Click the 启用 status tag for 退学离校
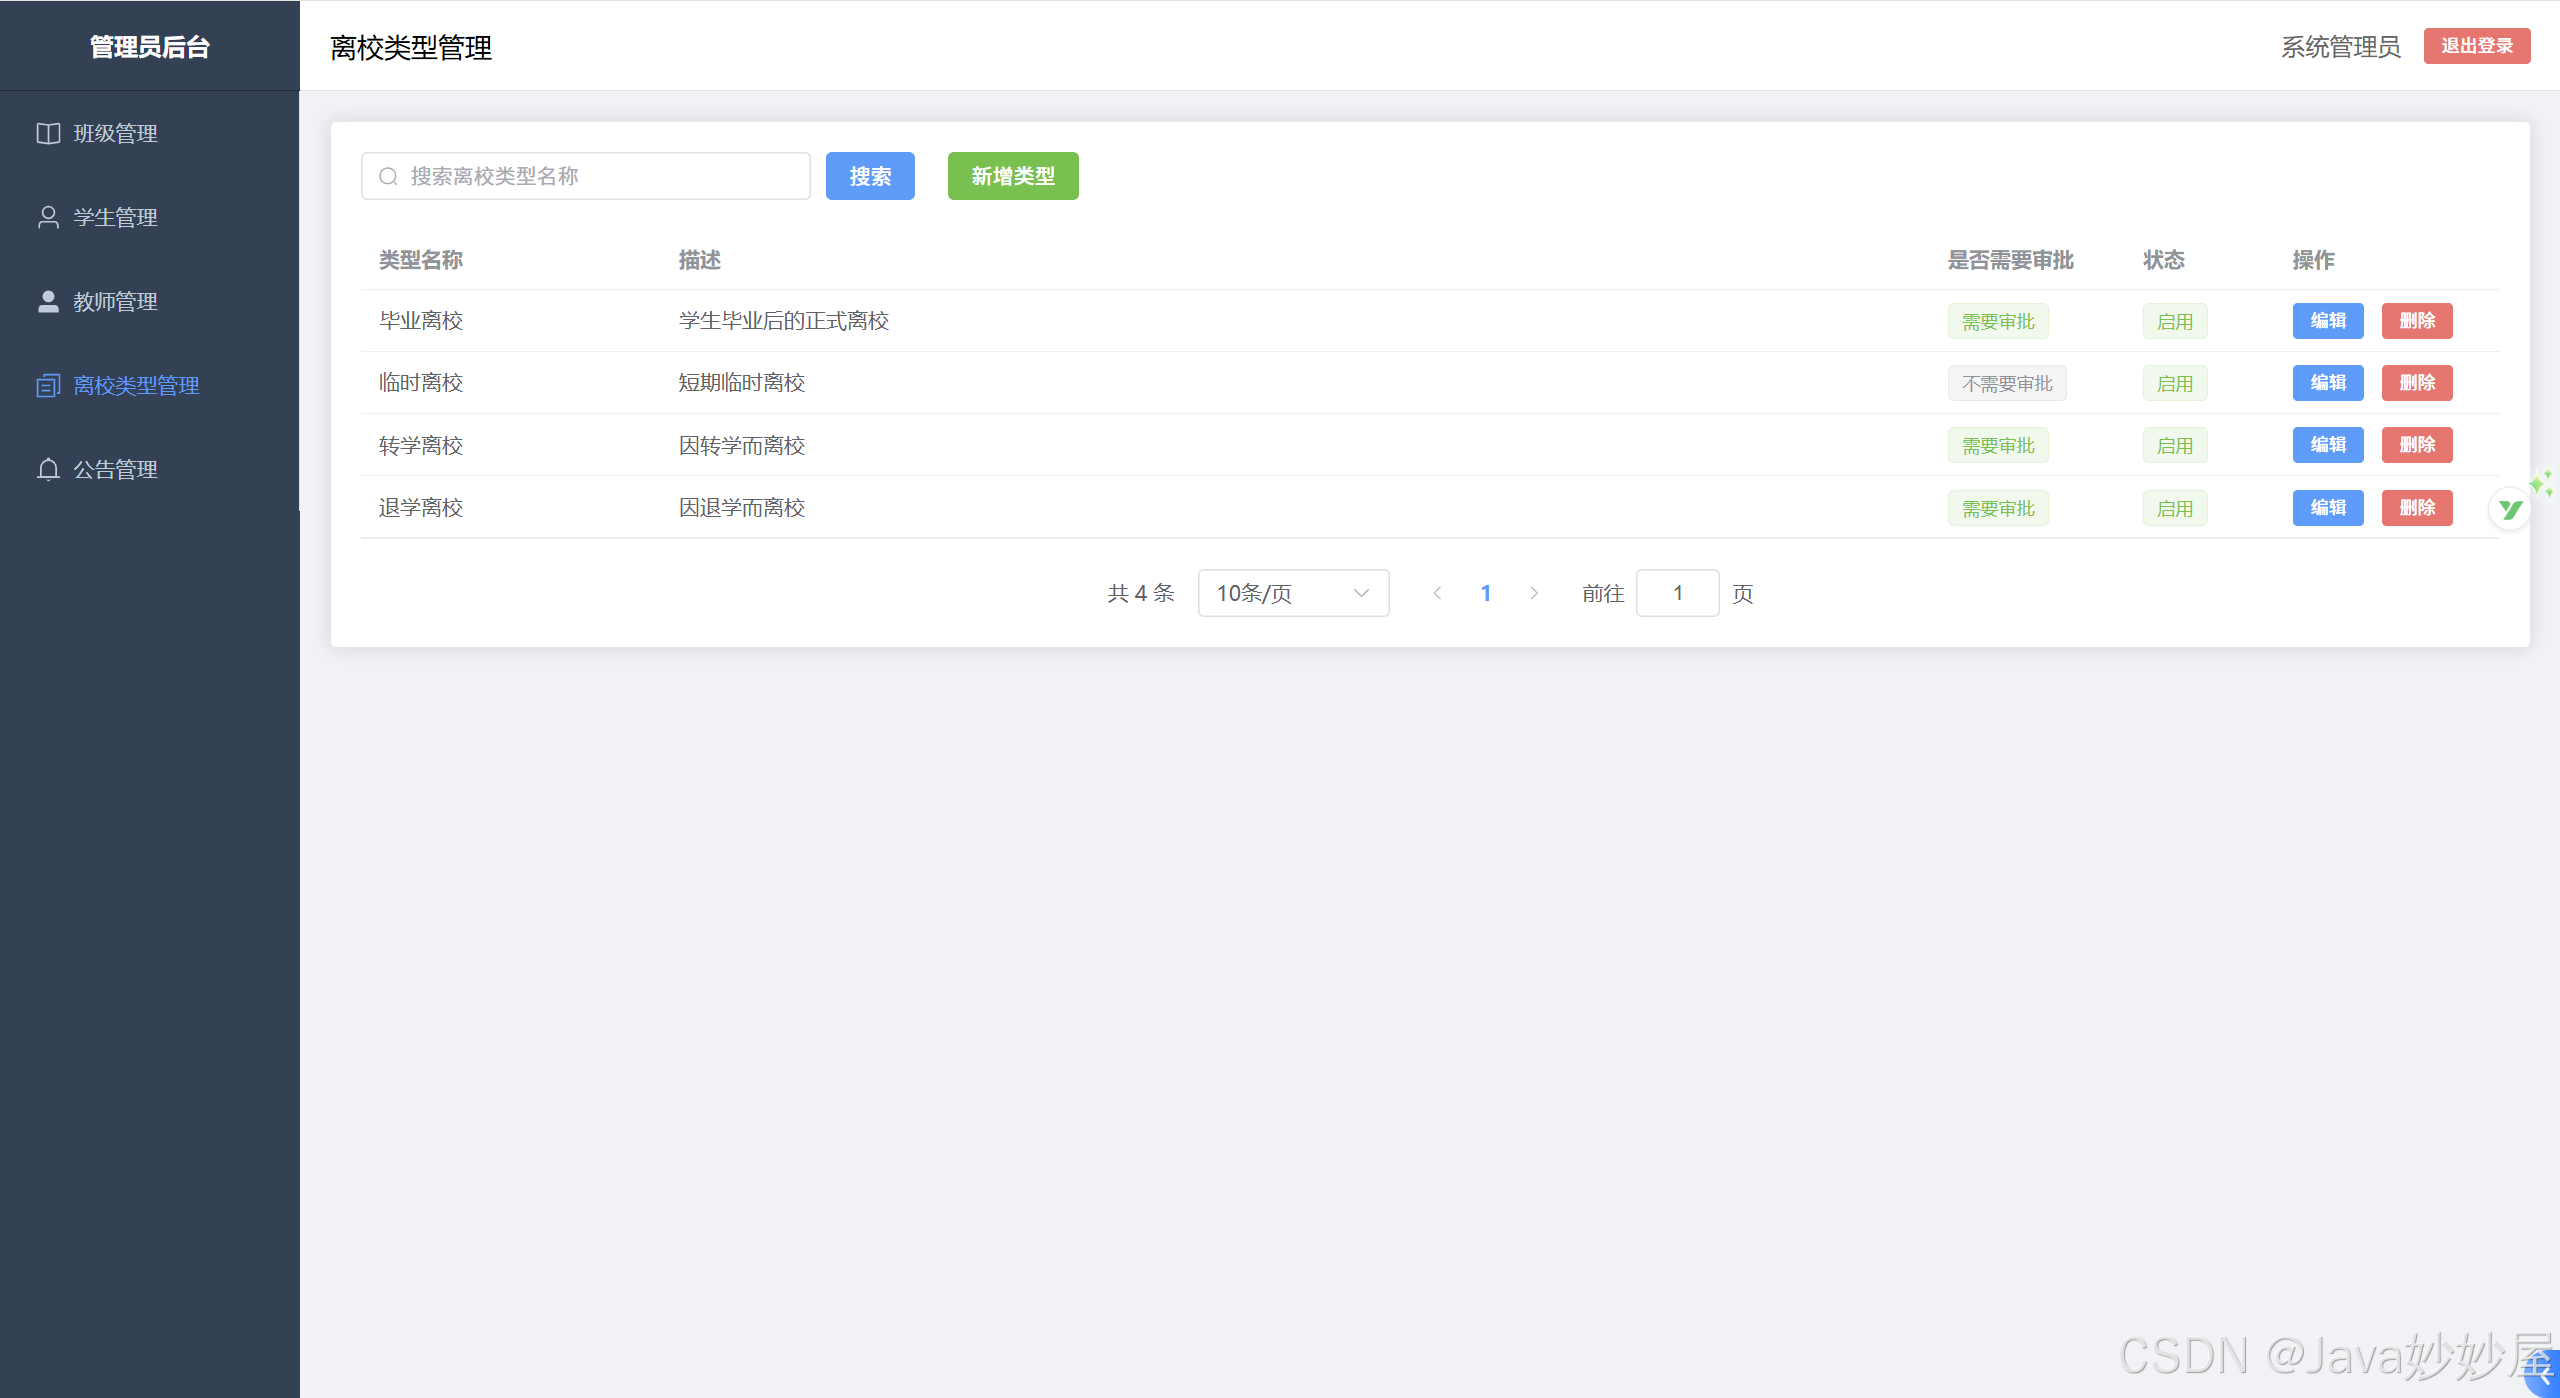 coord(2175,509)
